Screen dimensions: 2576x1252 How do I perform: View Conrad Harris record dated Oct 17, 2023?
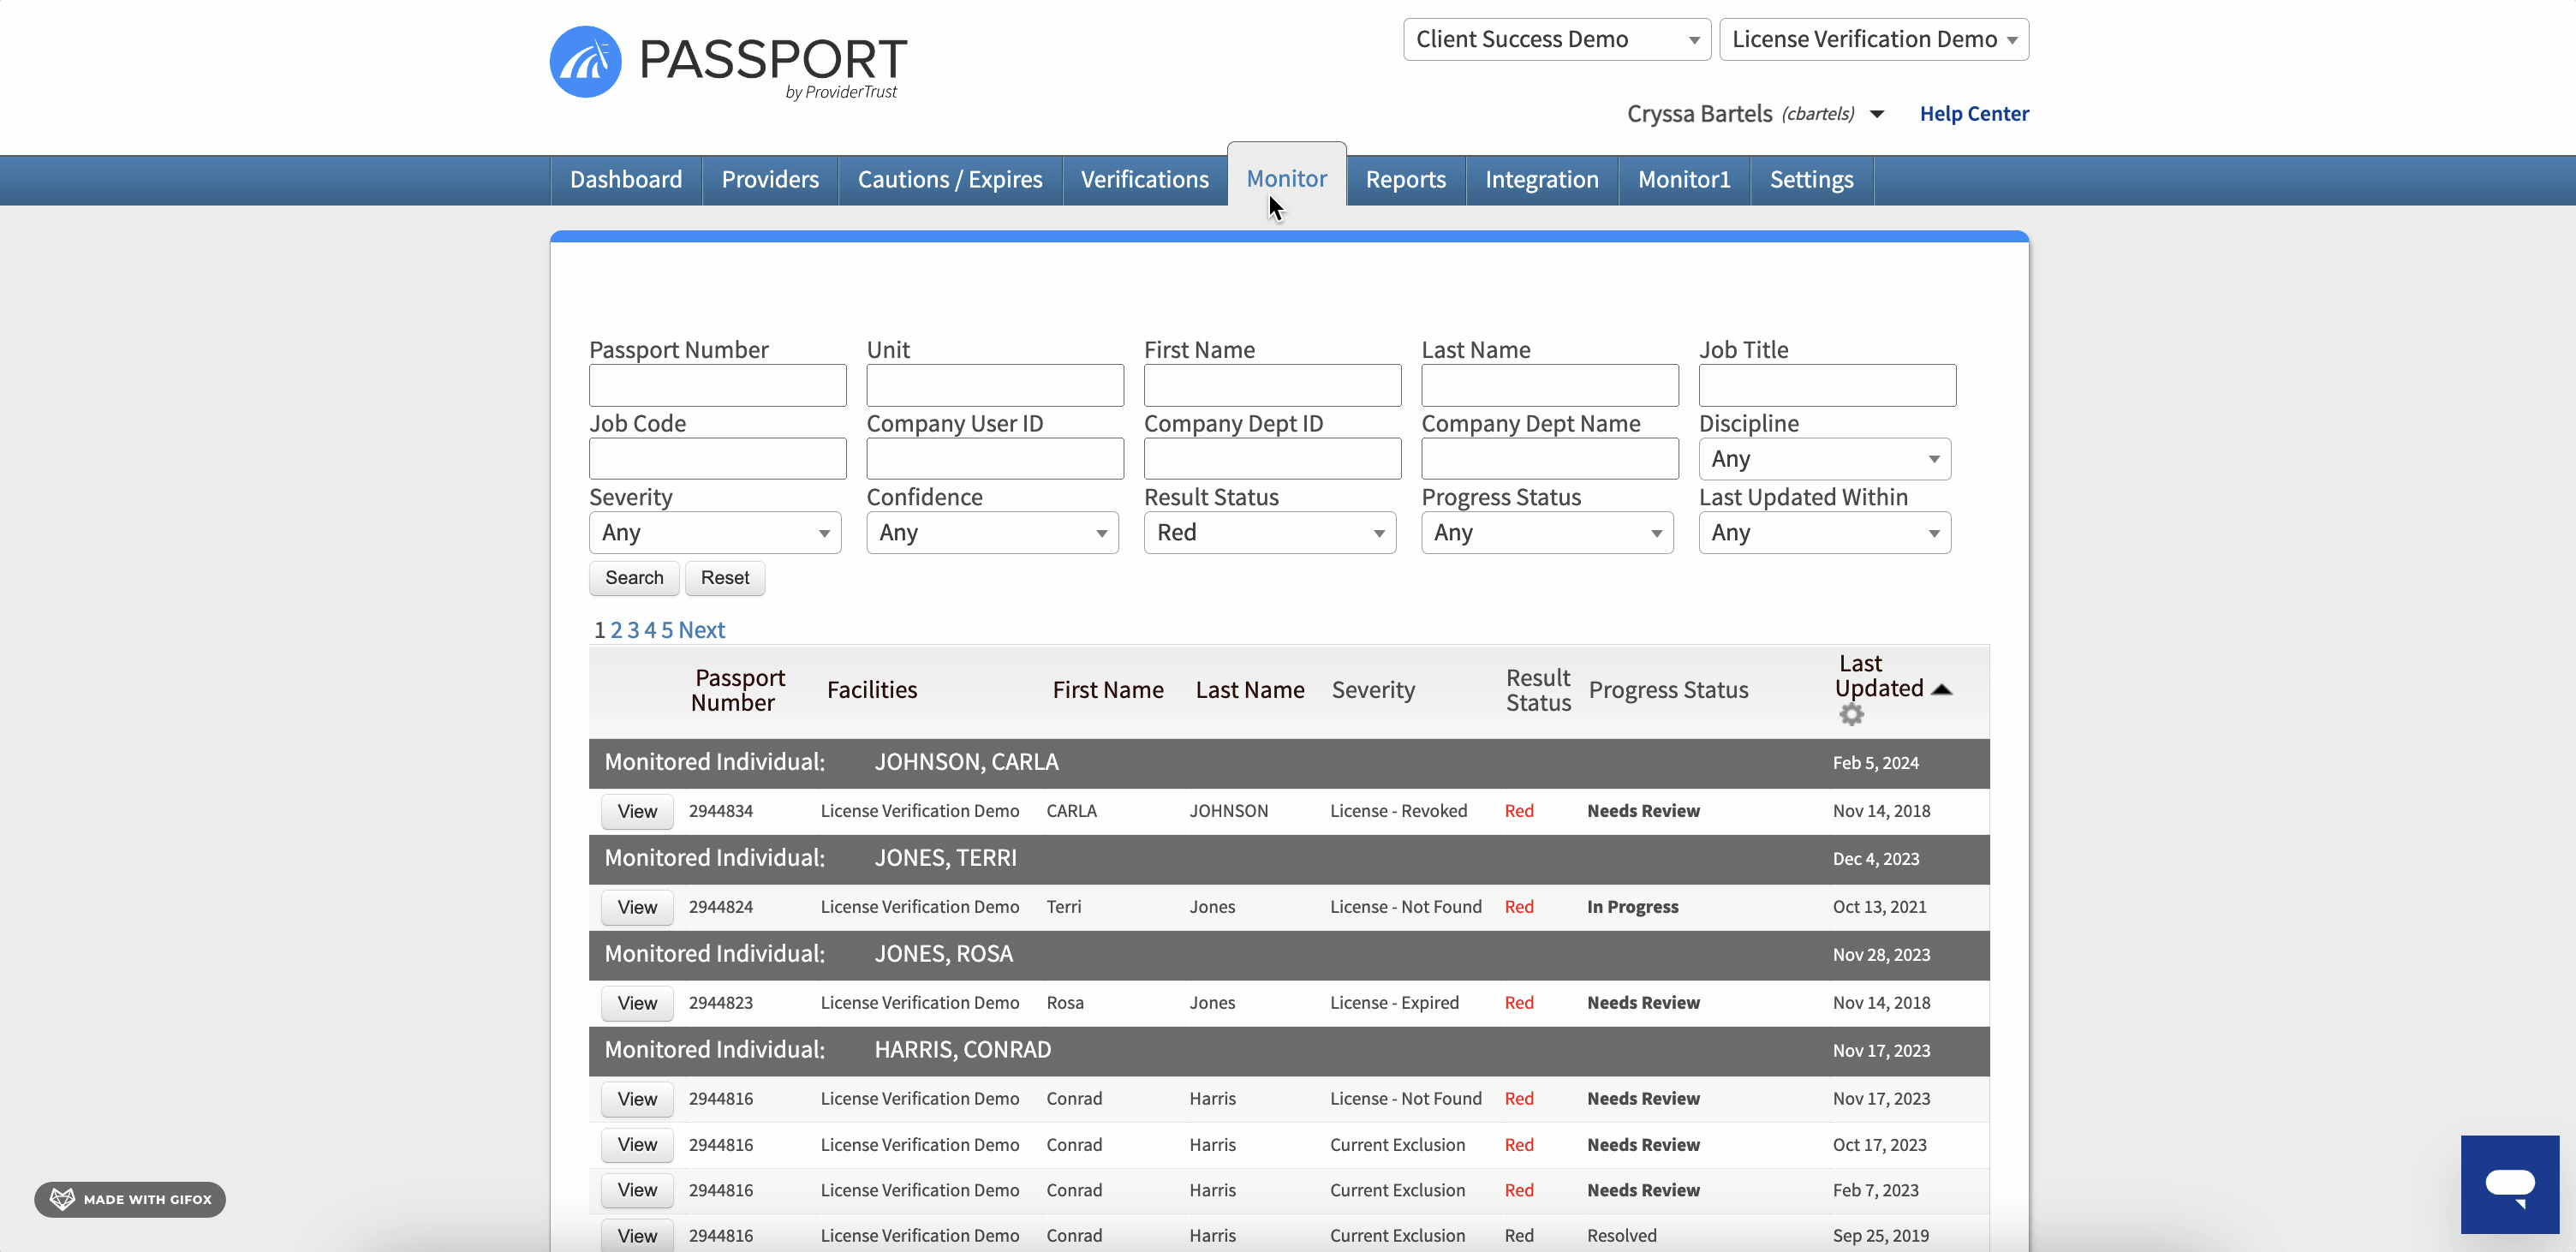click(637, 1145)
